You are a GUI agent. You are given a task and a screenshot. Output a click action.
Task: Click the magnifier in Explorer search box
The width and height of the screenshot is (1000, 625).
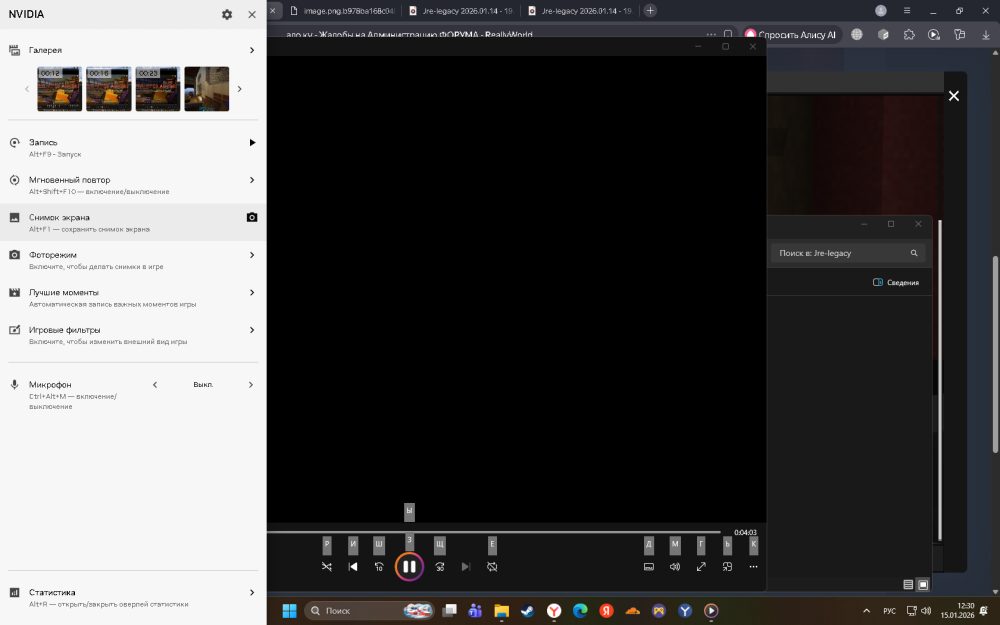(914, 253)
